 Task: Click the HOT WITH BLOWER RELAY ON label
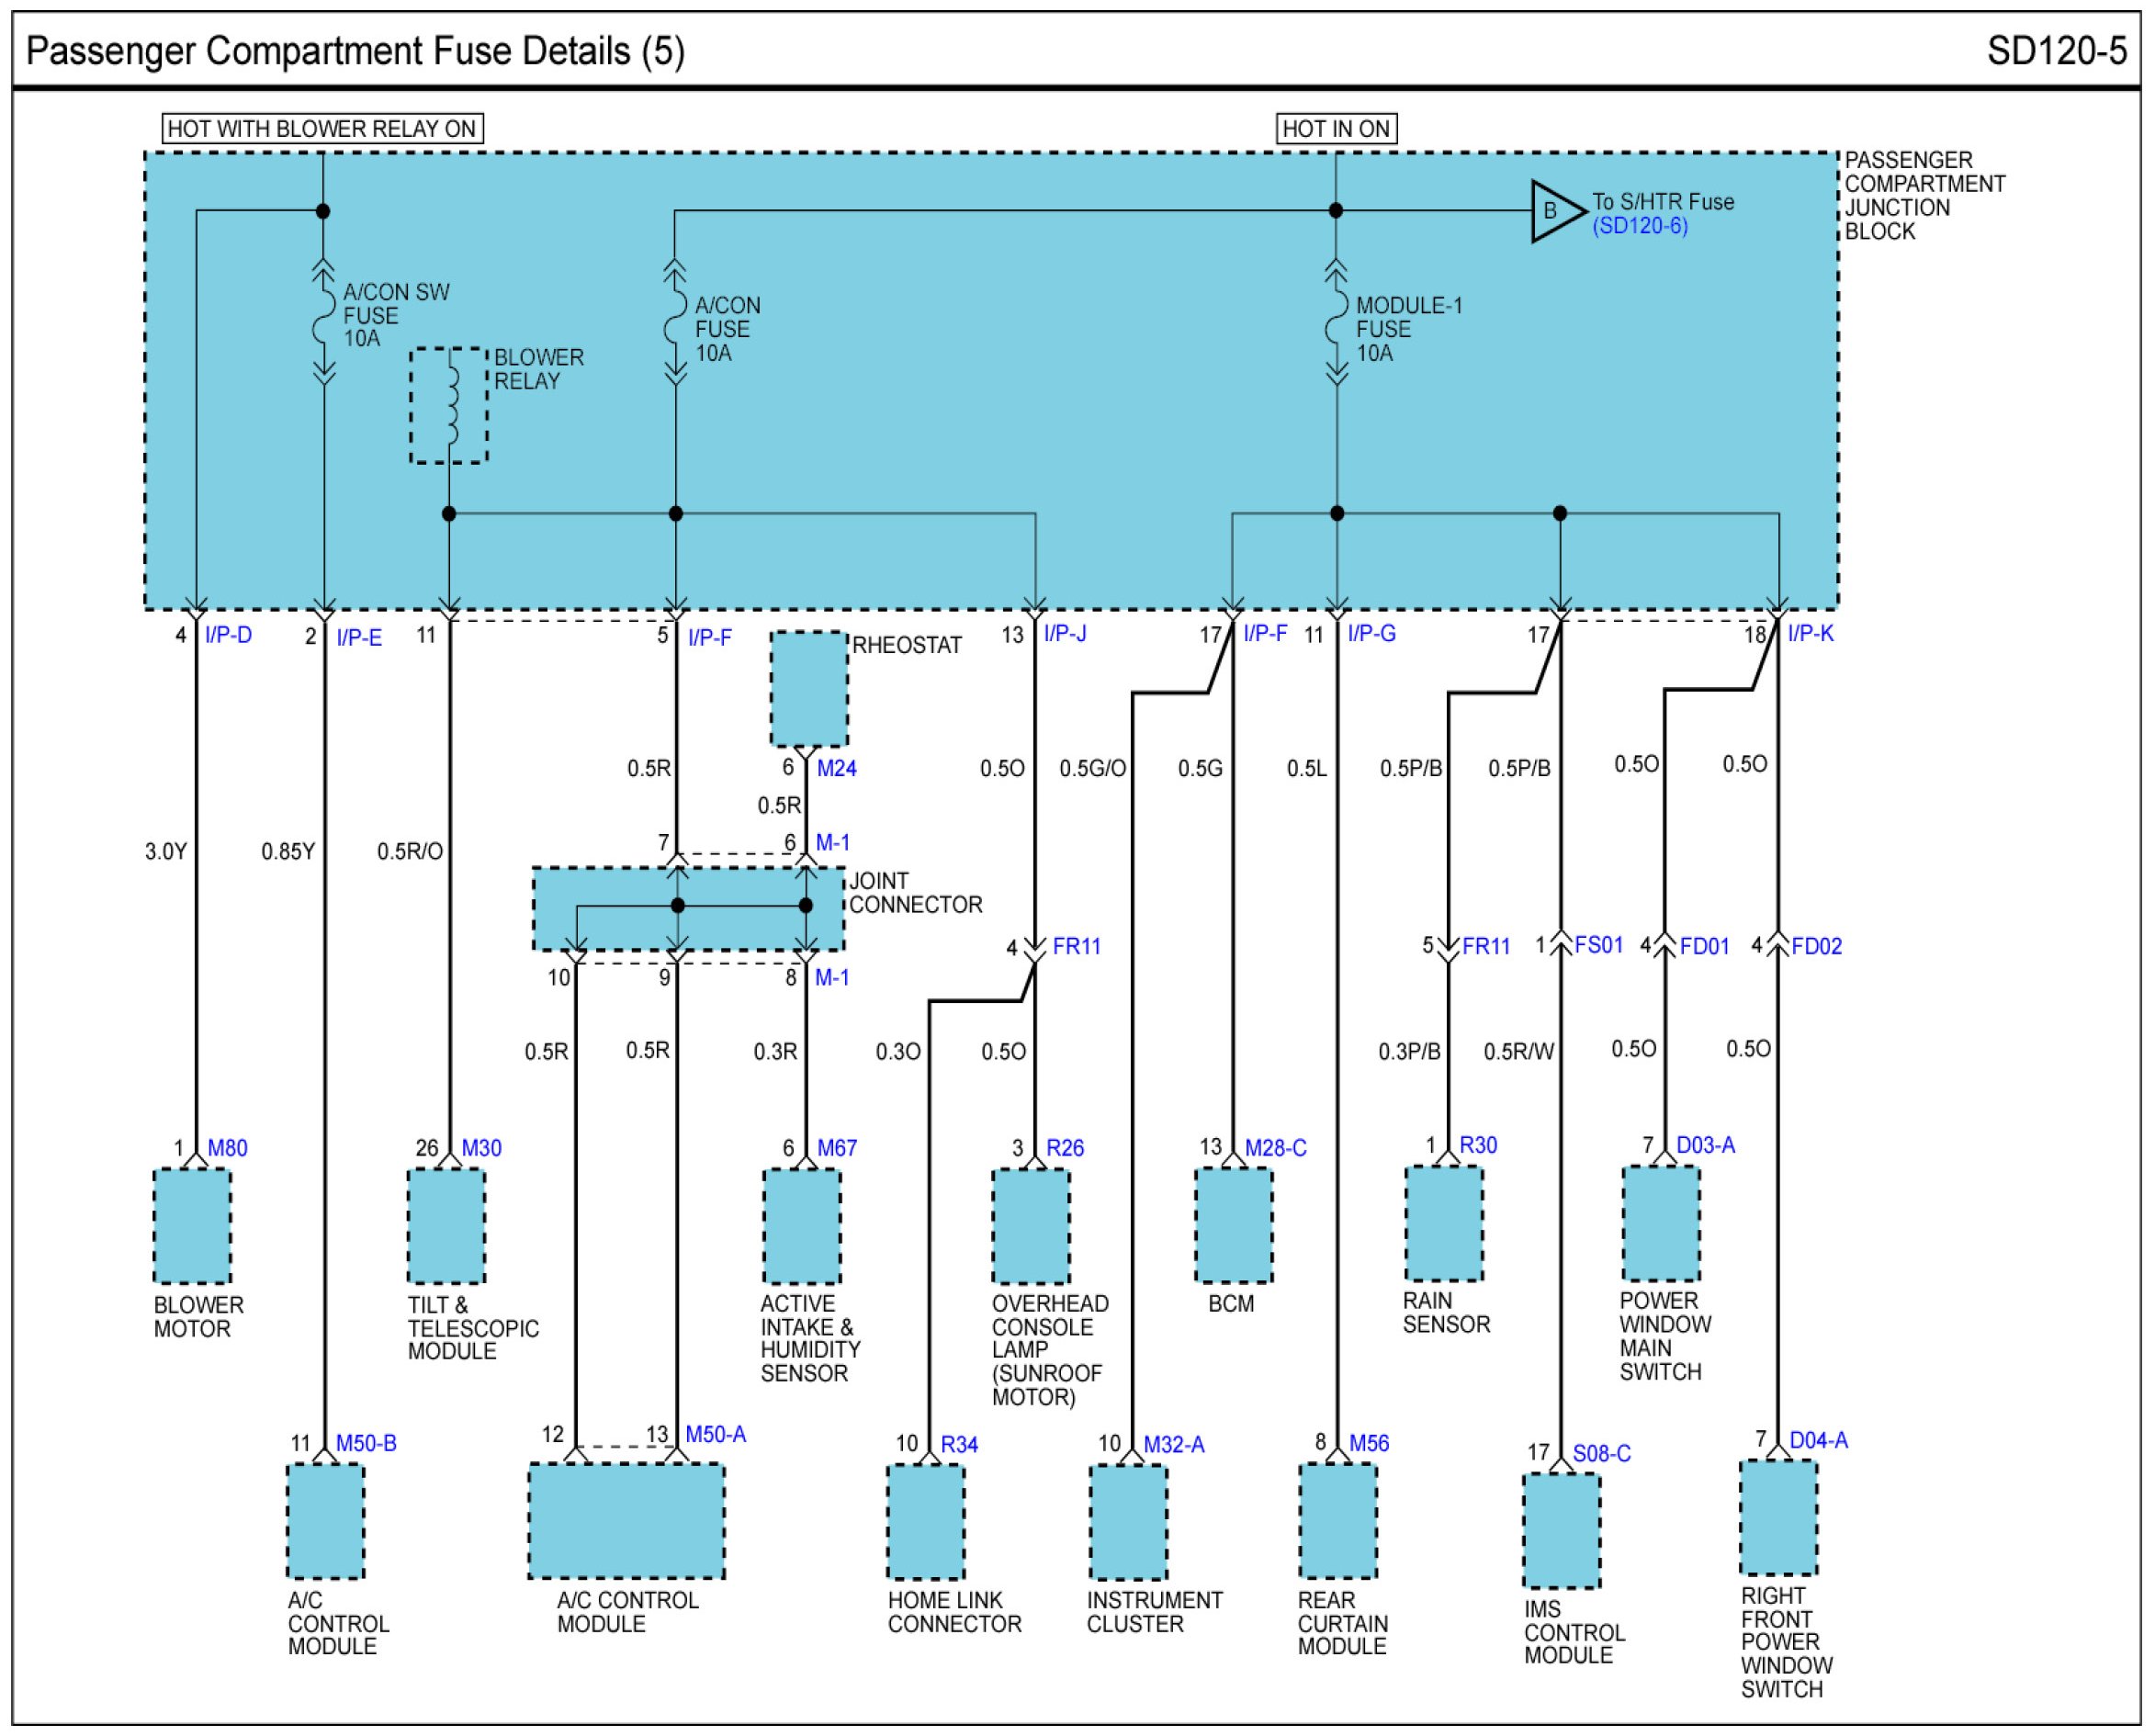click(322, 129)
